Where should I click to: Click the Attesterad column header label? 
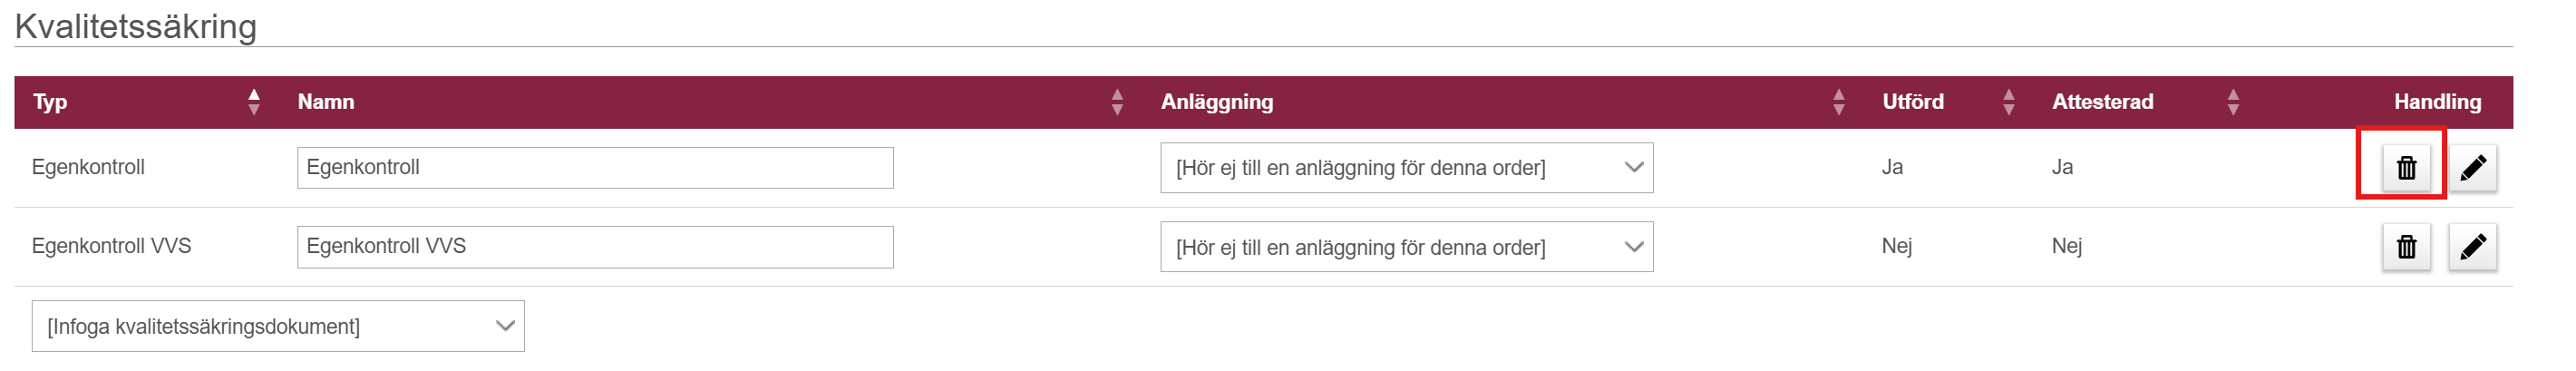click(2102, 102)
